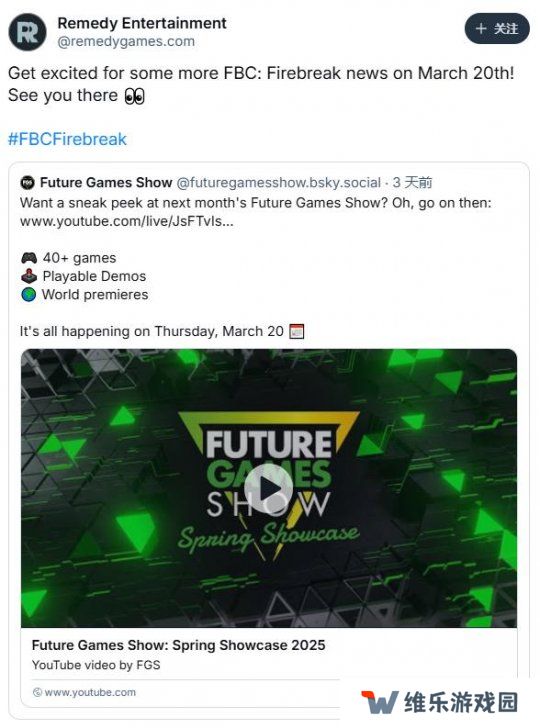Open the @remedygames.com handle
This screenshot has width=540, height=728.
point(126,41)
